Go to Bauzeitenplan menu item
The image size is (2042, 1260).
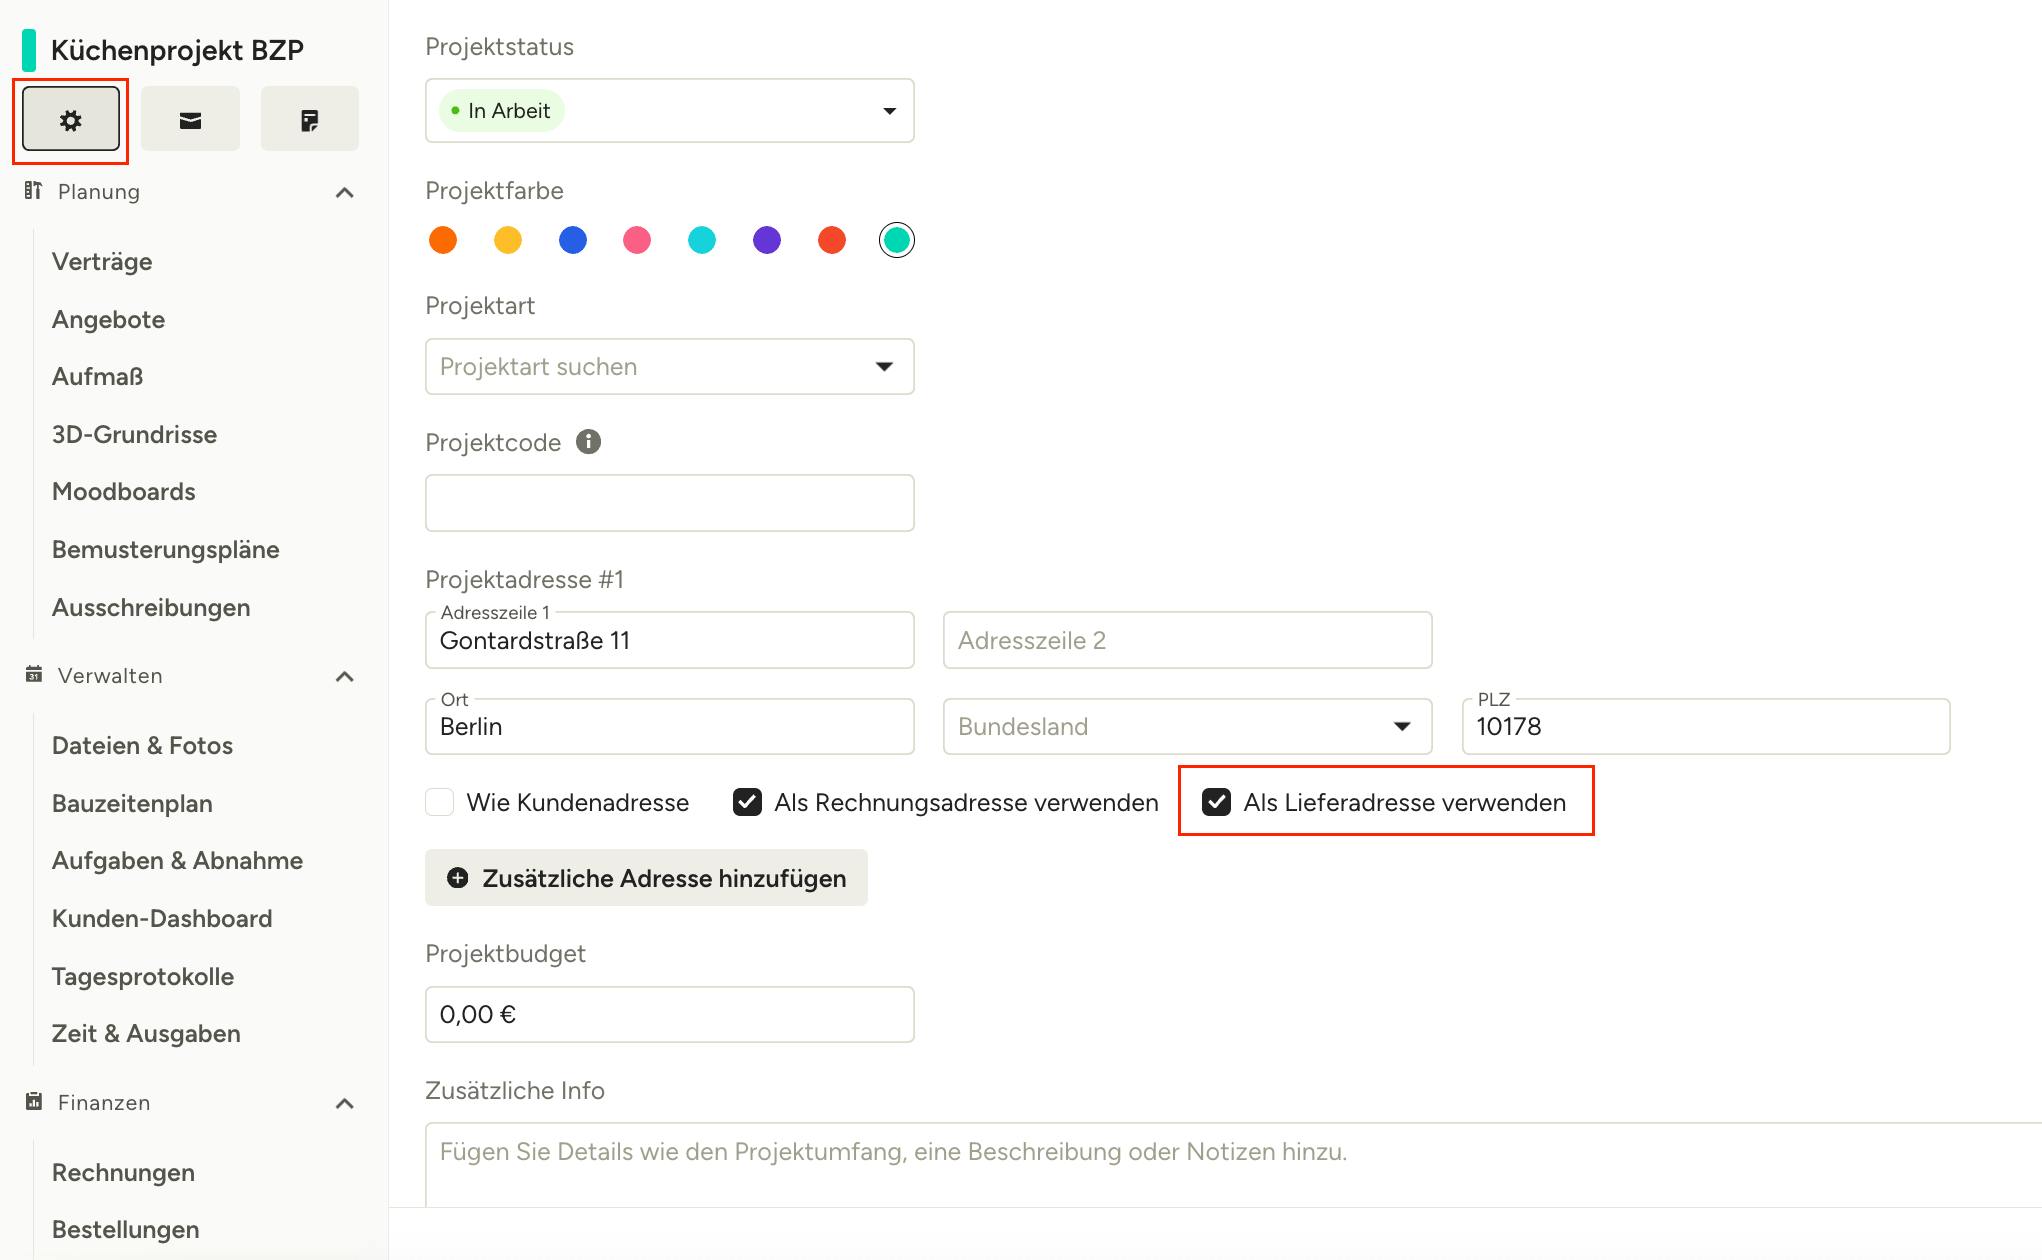(132, 804)
